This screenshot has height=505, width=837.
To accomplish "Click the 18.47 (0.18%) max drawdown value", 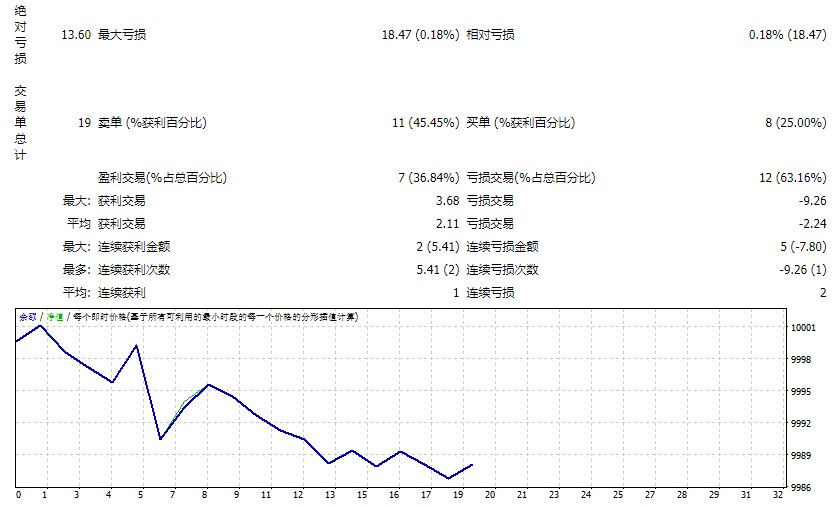I will [x=420, y=35].
